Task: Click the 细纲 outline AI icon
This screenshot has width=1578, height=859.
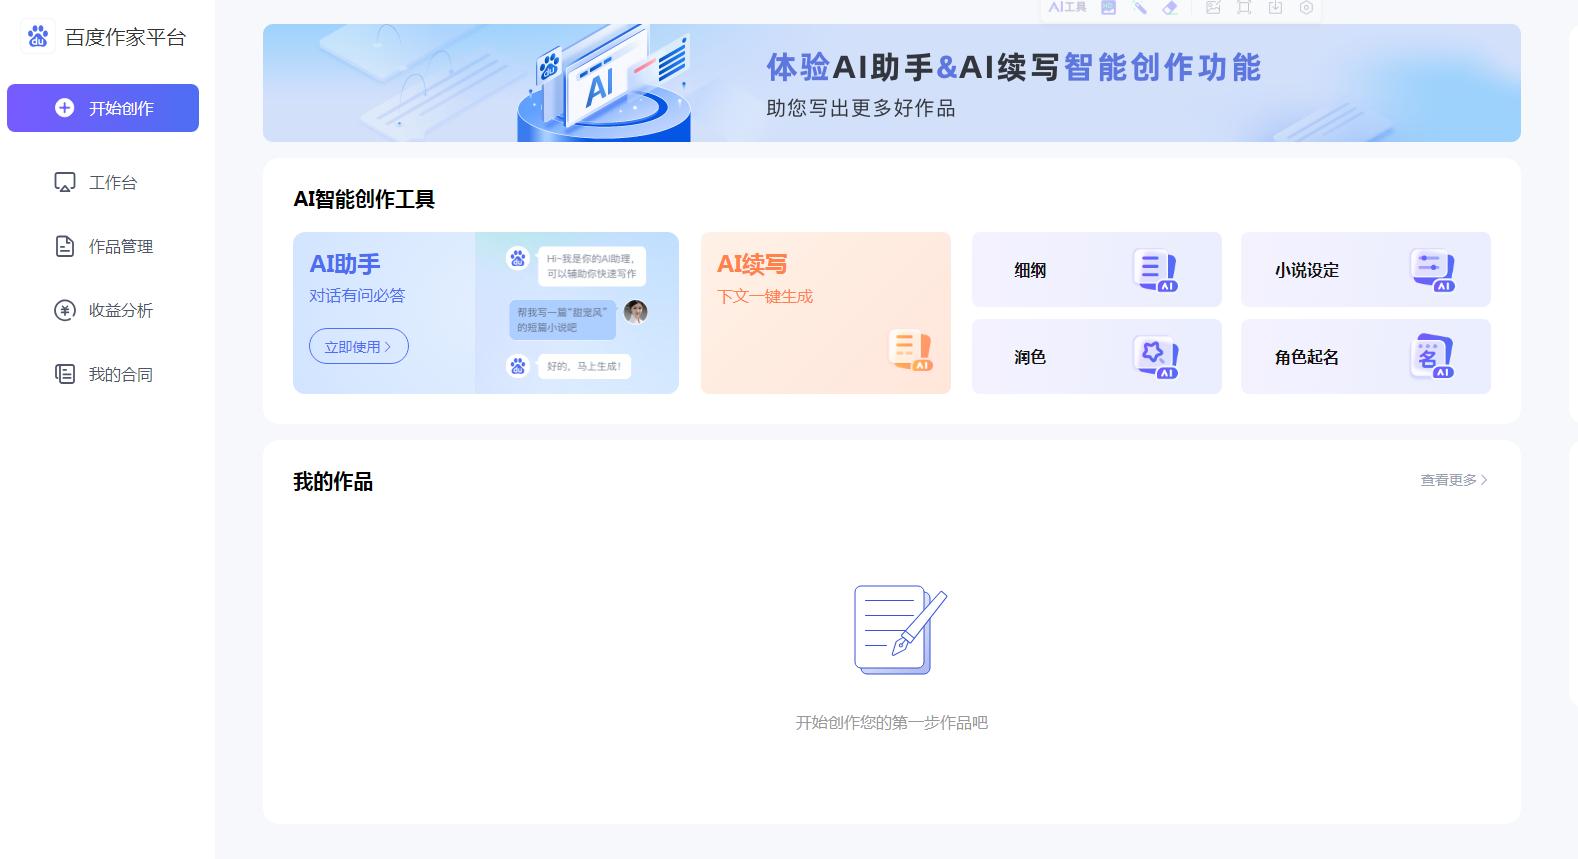Action: tap(1155, 270)
